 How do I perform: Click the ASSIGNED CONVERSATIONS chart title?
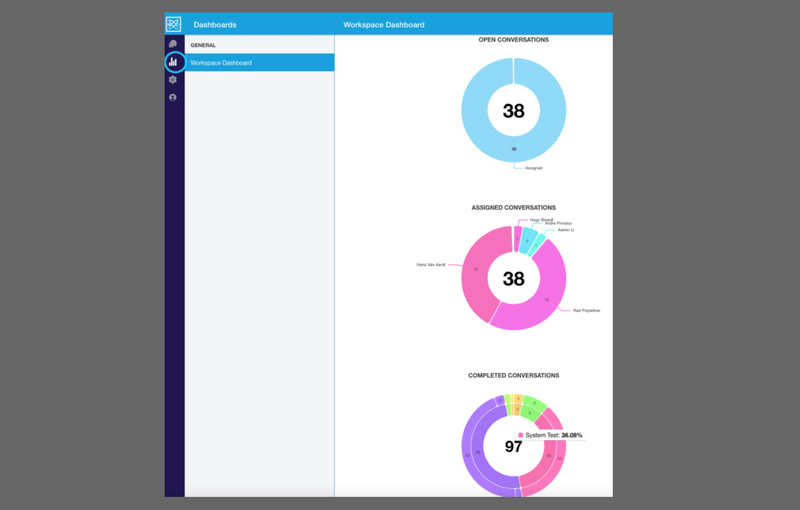pos(513,208)
